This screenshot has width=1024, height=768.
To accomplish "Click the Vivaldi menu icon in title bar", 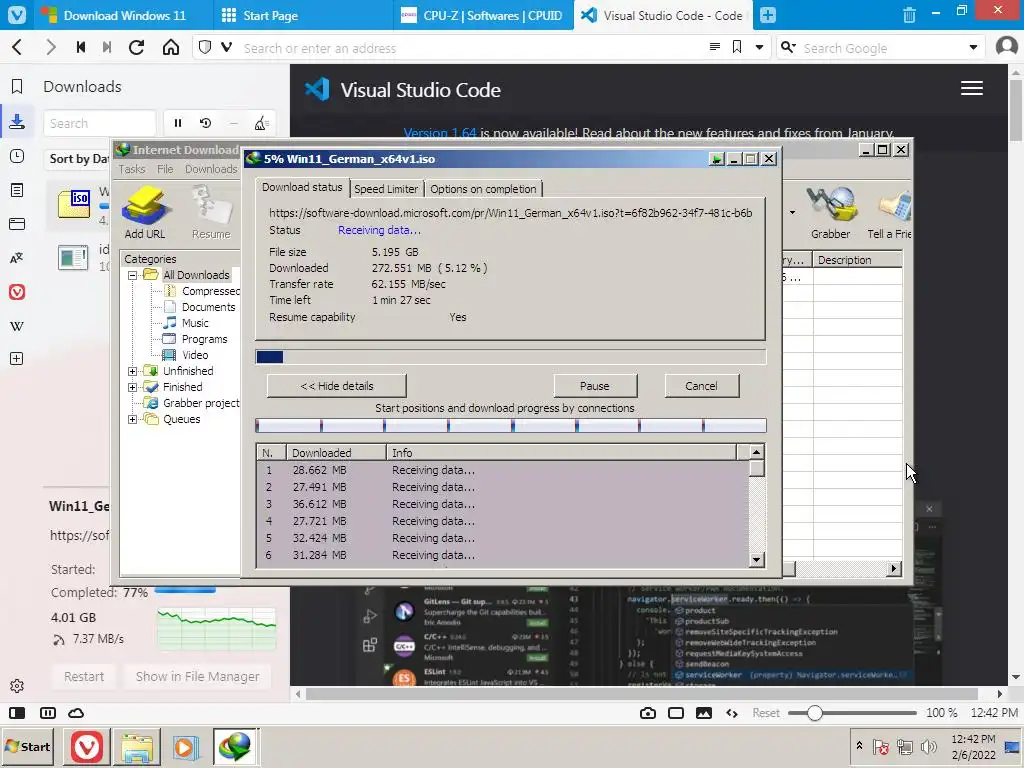I will 16,14.
